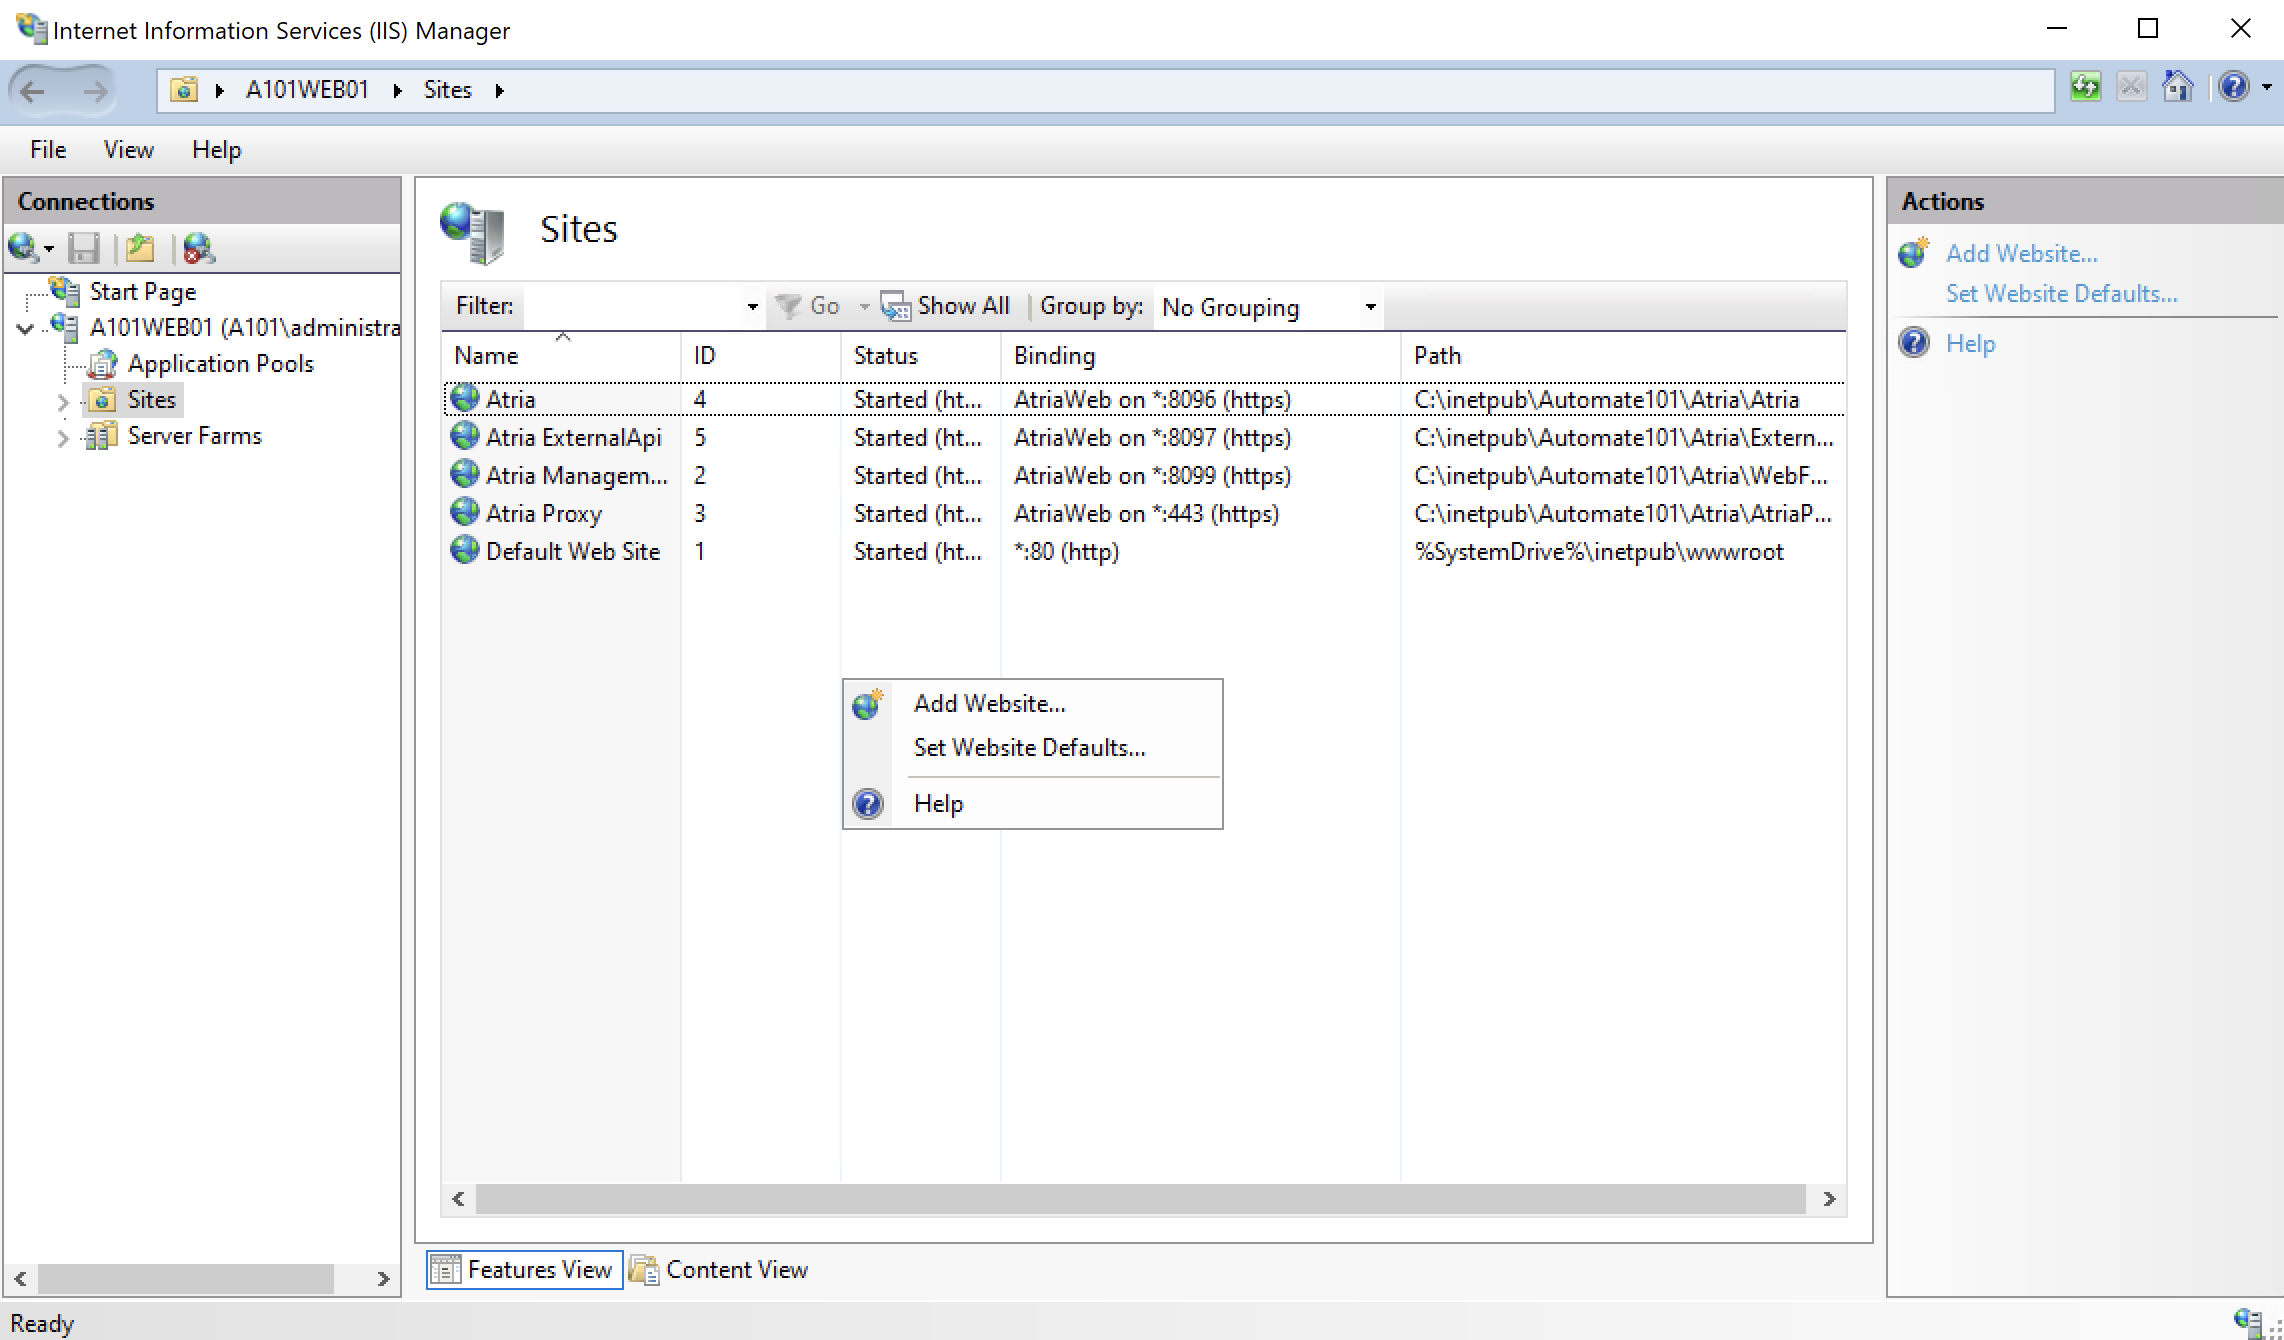Expand the Sites tree node
The image size is (2284, 1340).
(x=63, y=402)
